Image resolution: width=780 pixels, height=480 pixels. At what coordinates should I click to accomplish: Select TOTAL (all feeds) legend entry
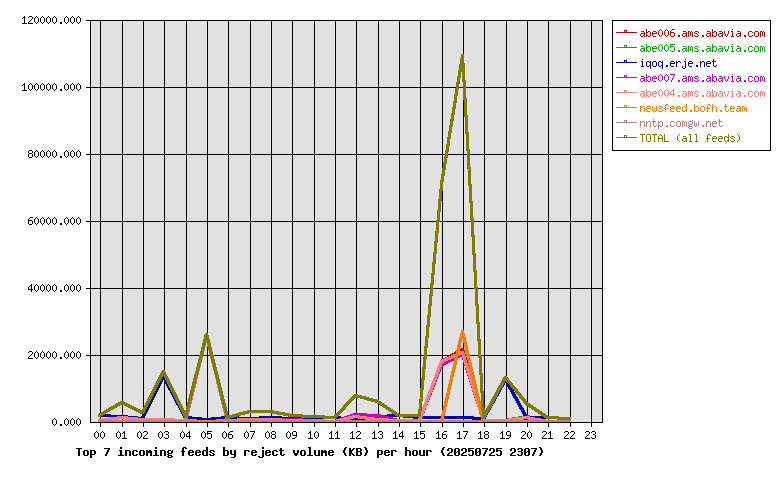pos(679,138)
